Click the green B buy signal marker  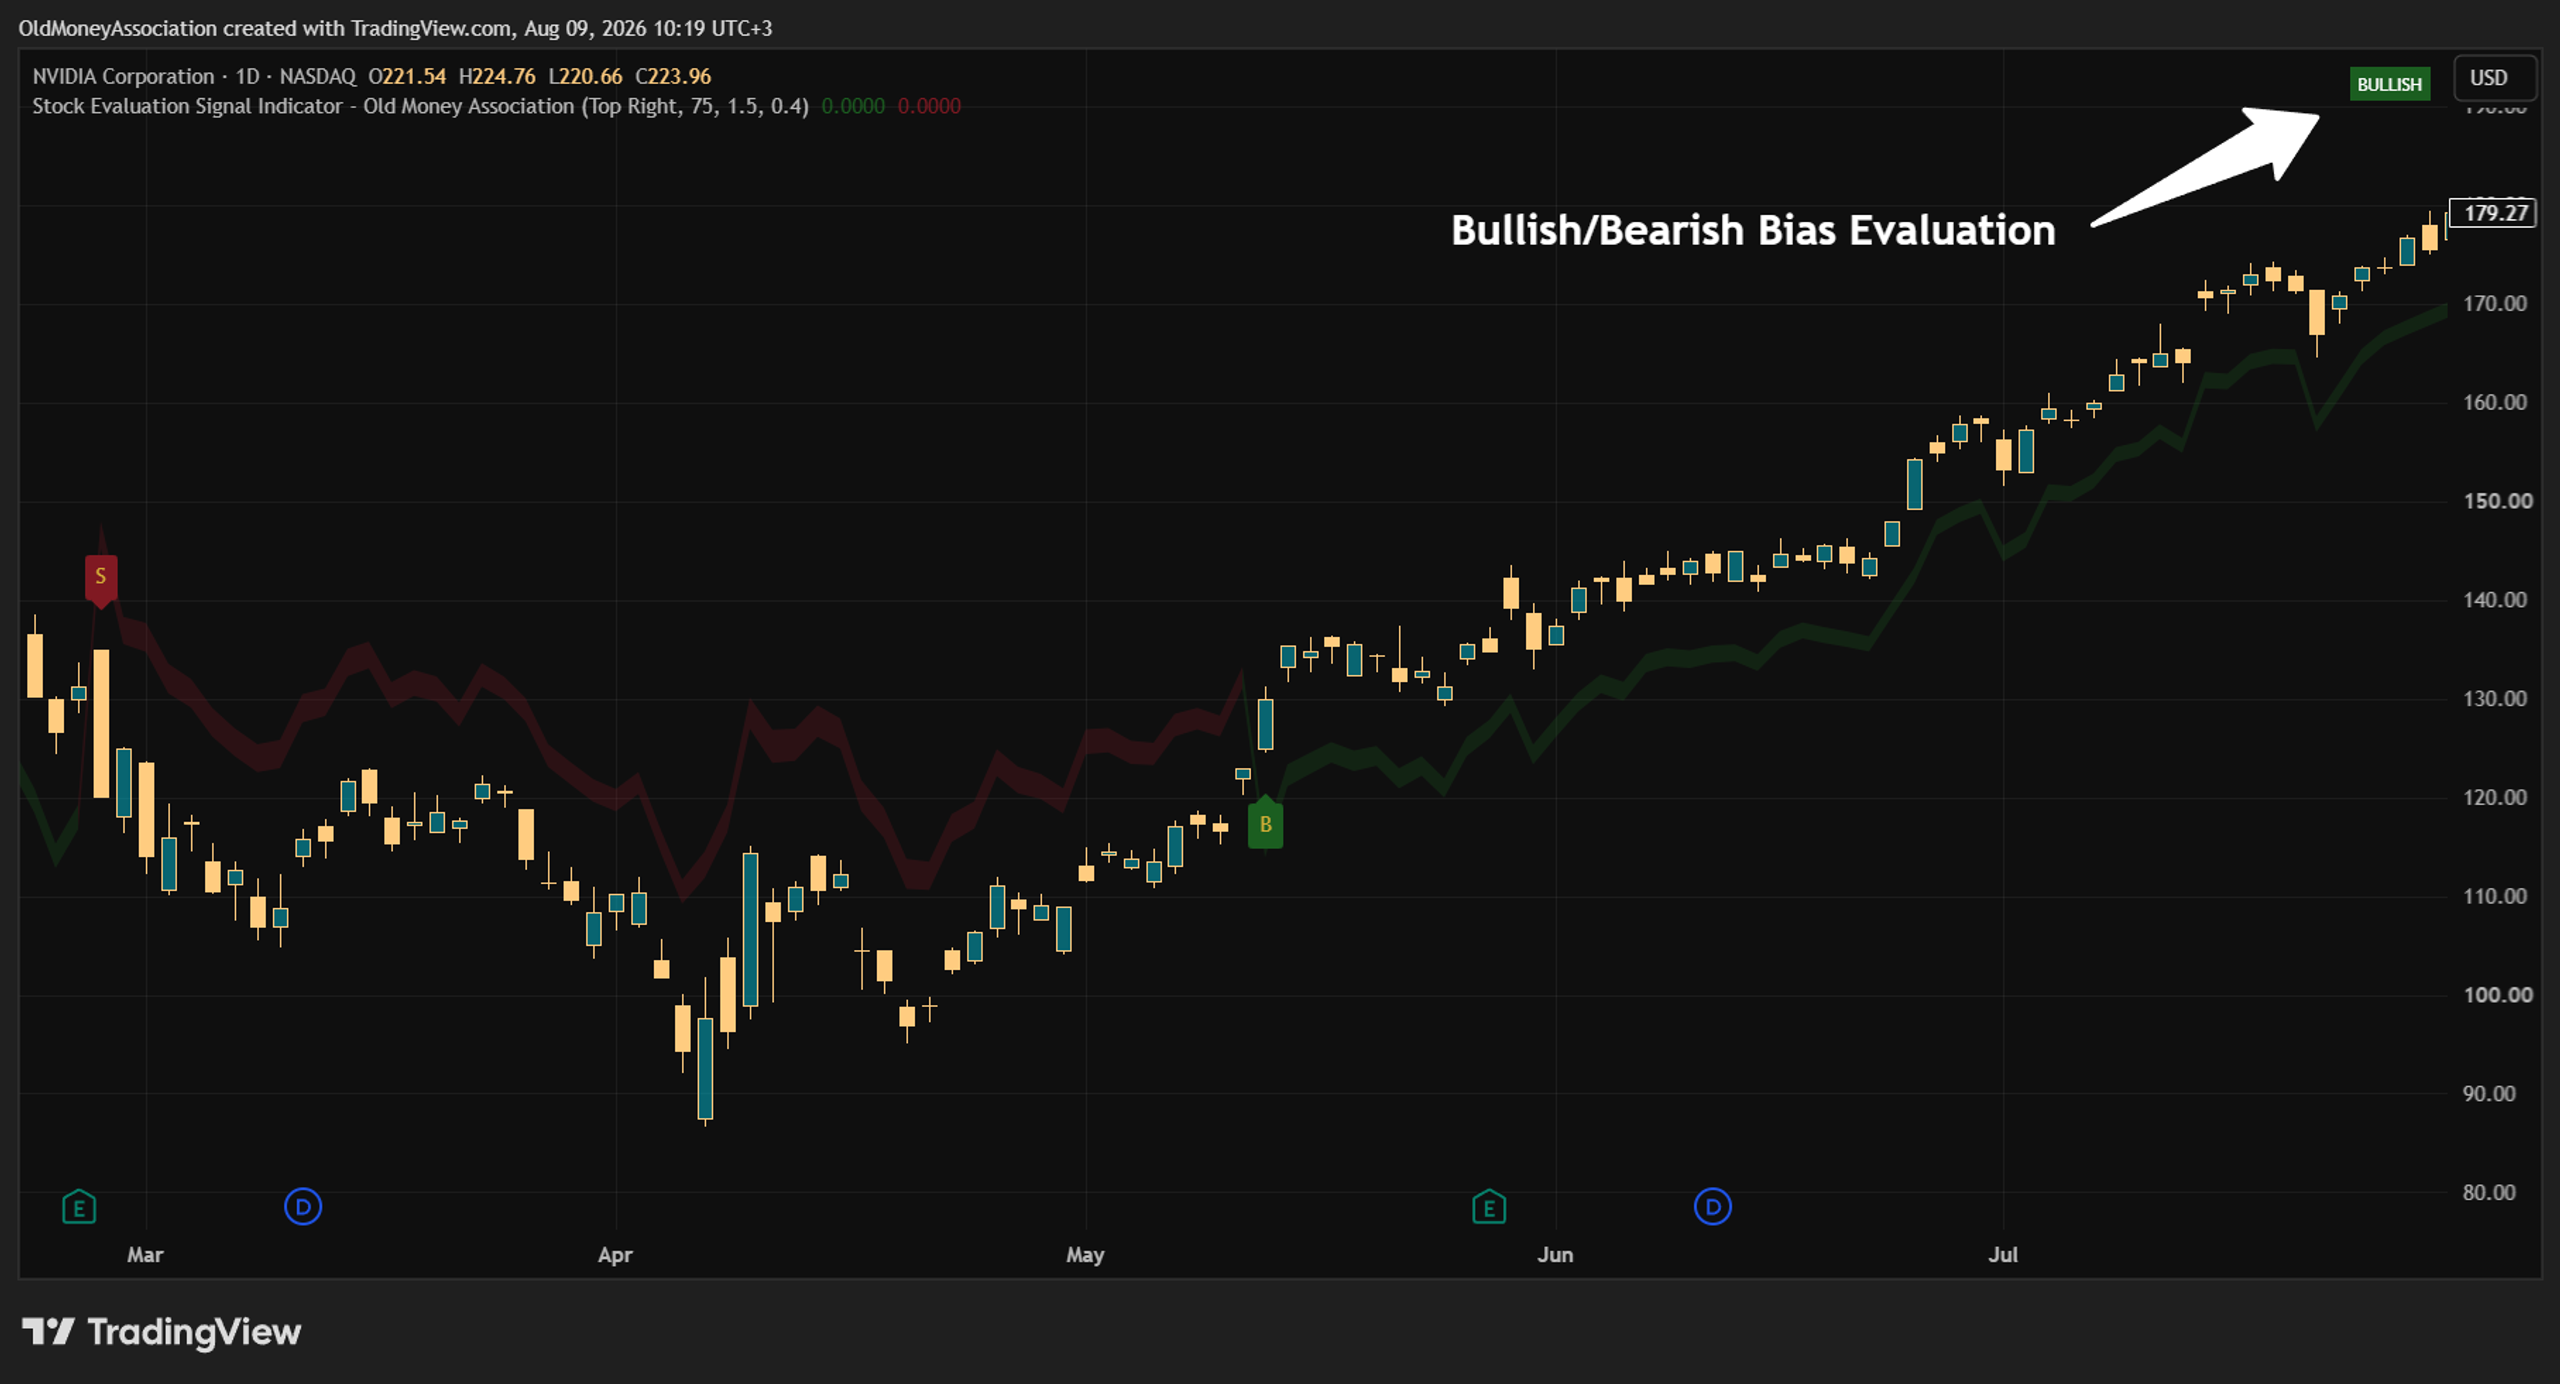click(1266, 823)
